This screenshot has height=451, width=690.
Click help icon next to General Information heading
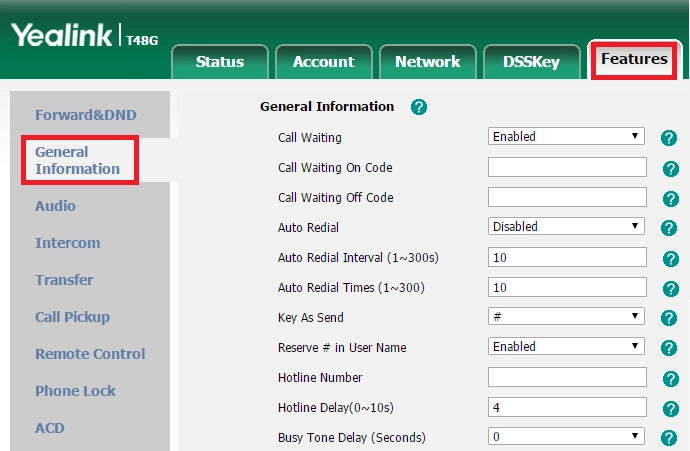point(419,107)
